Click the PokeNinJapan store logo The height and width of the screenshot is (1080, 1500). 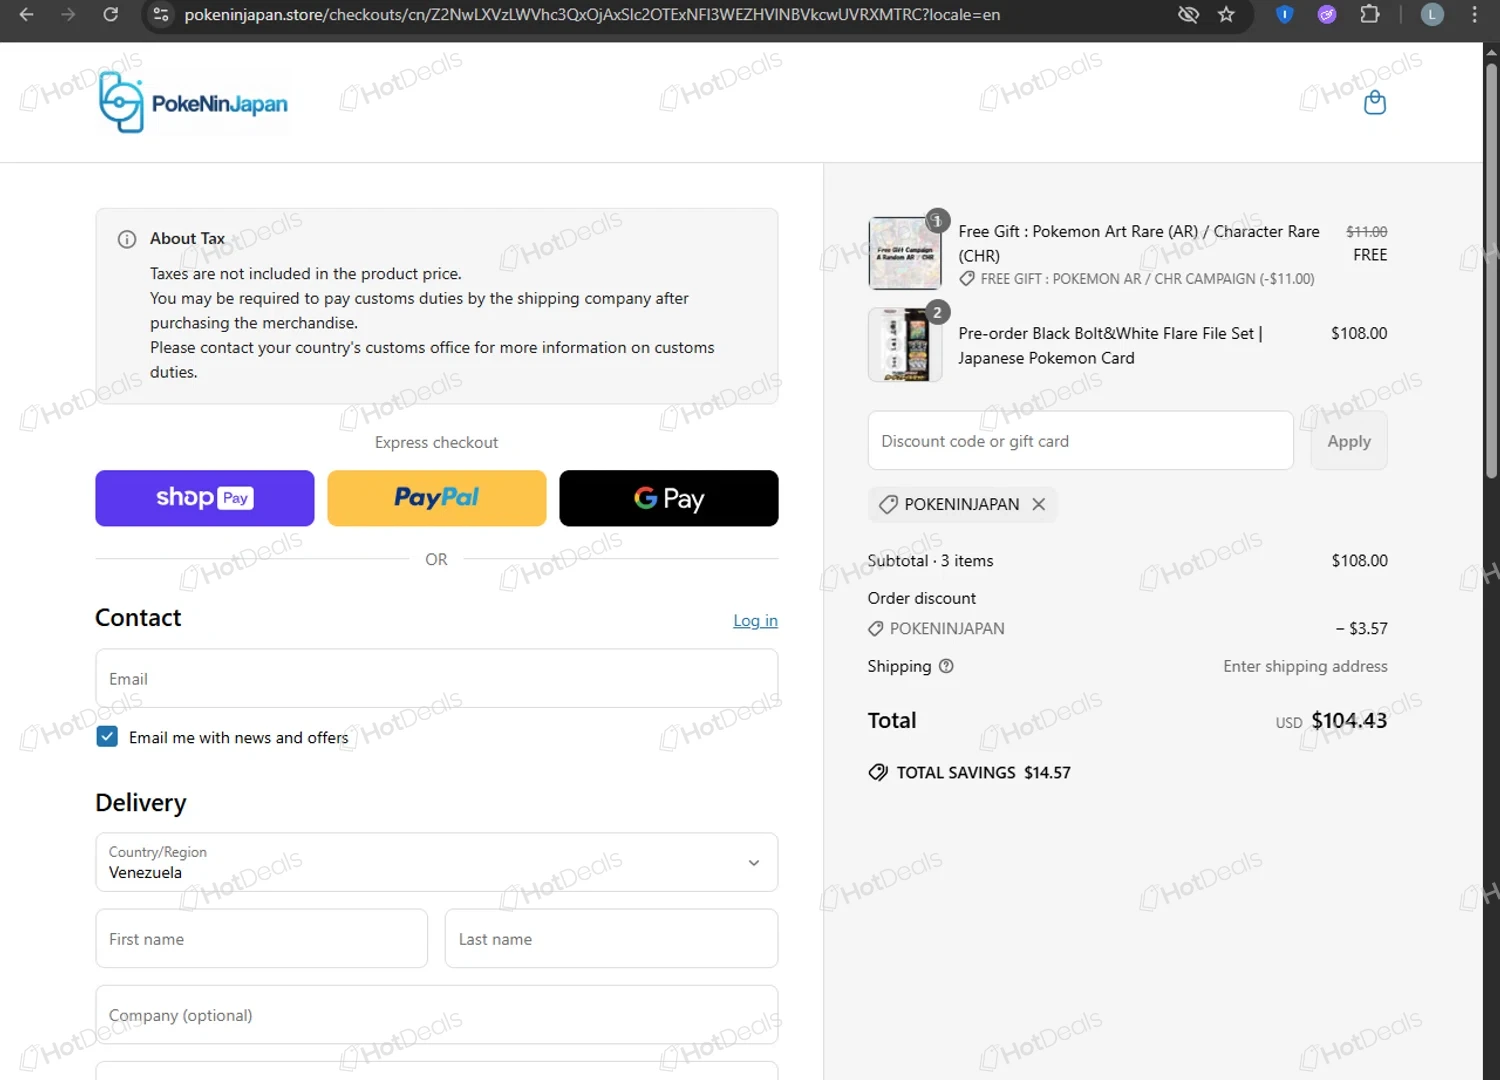(194, 103)
